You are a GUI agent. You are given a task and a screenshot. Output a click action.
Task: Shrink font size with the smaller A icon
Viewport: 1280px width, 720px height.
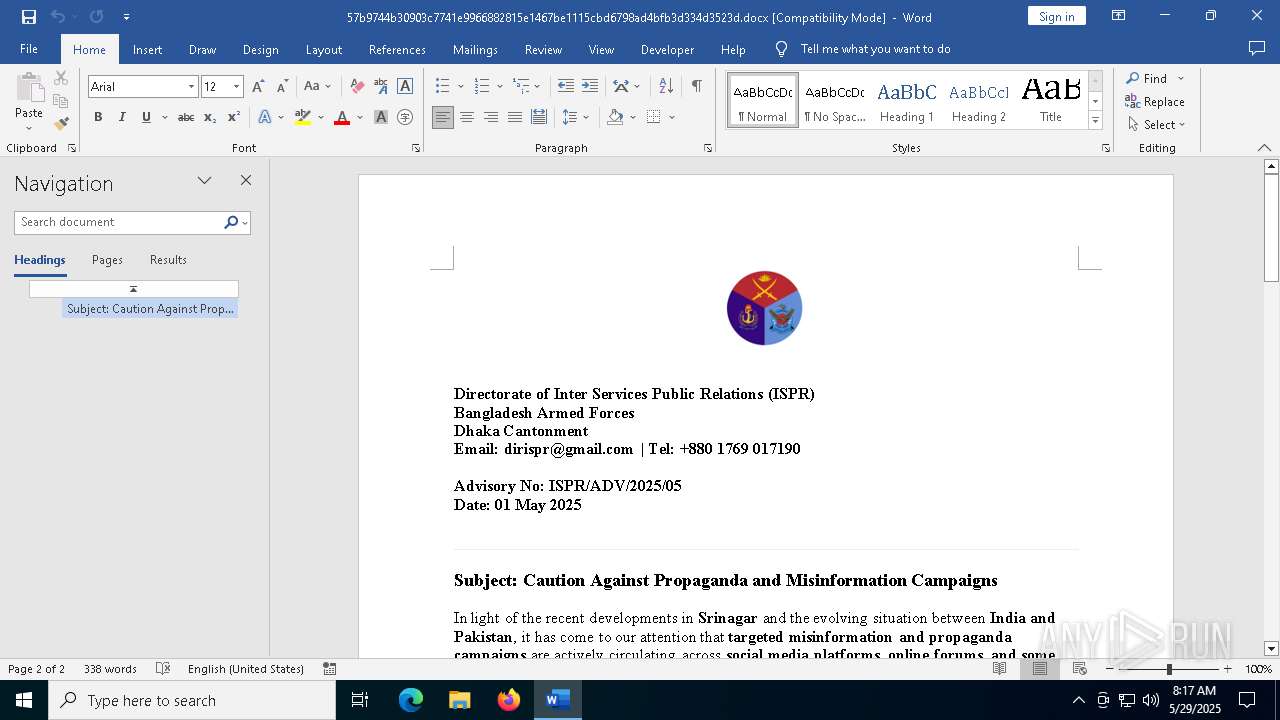tap(283, 86)
